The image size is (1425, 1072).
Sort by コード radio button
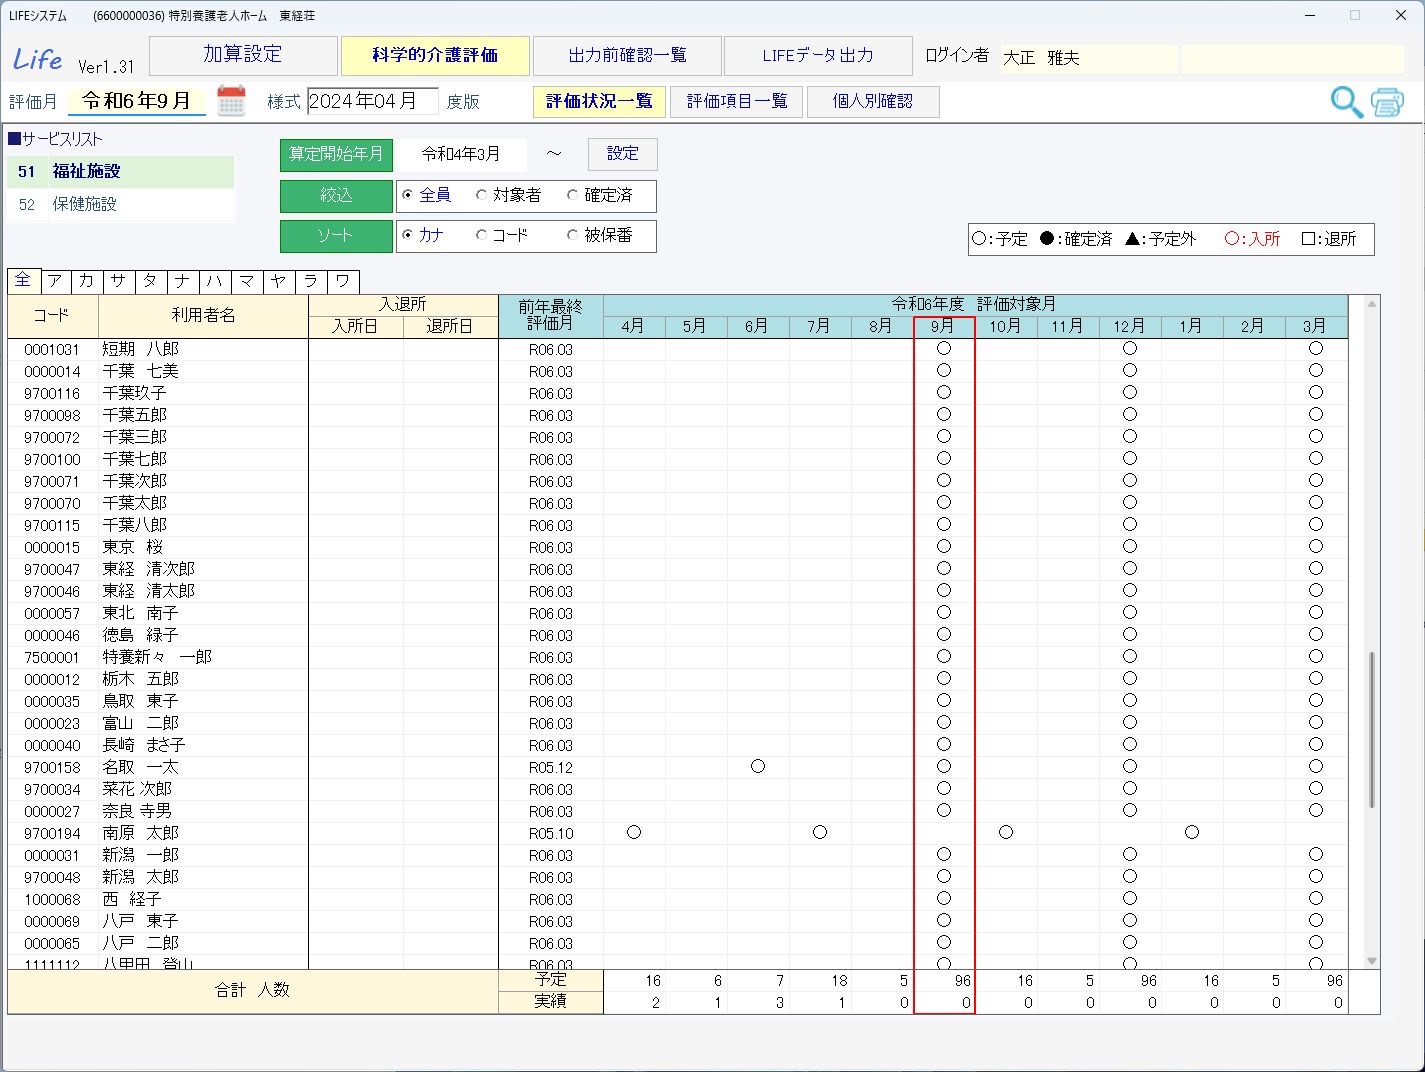point(481,235)
